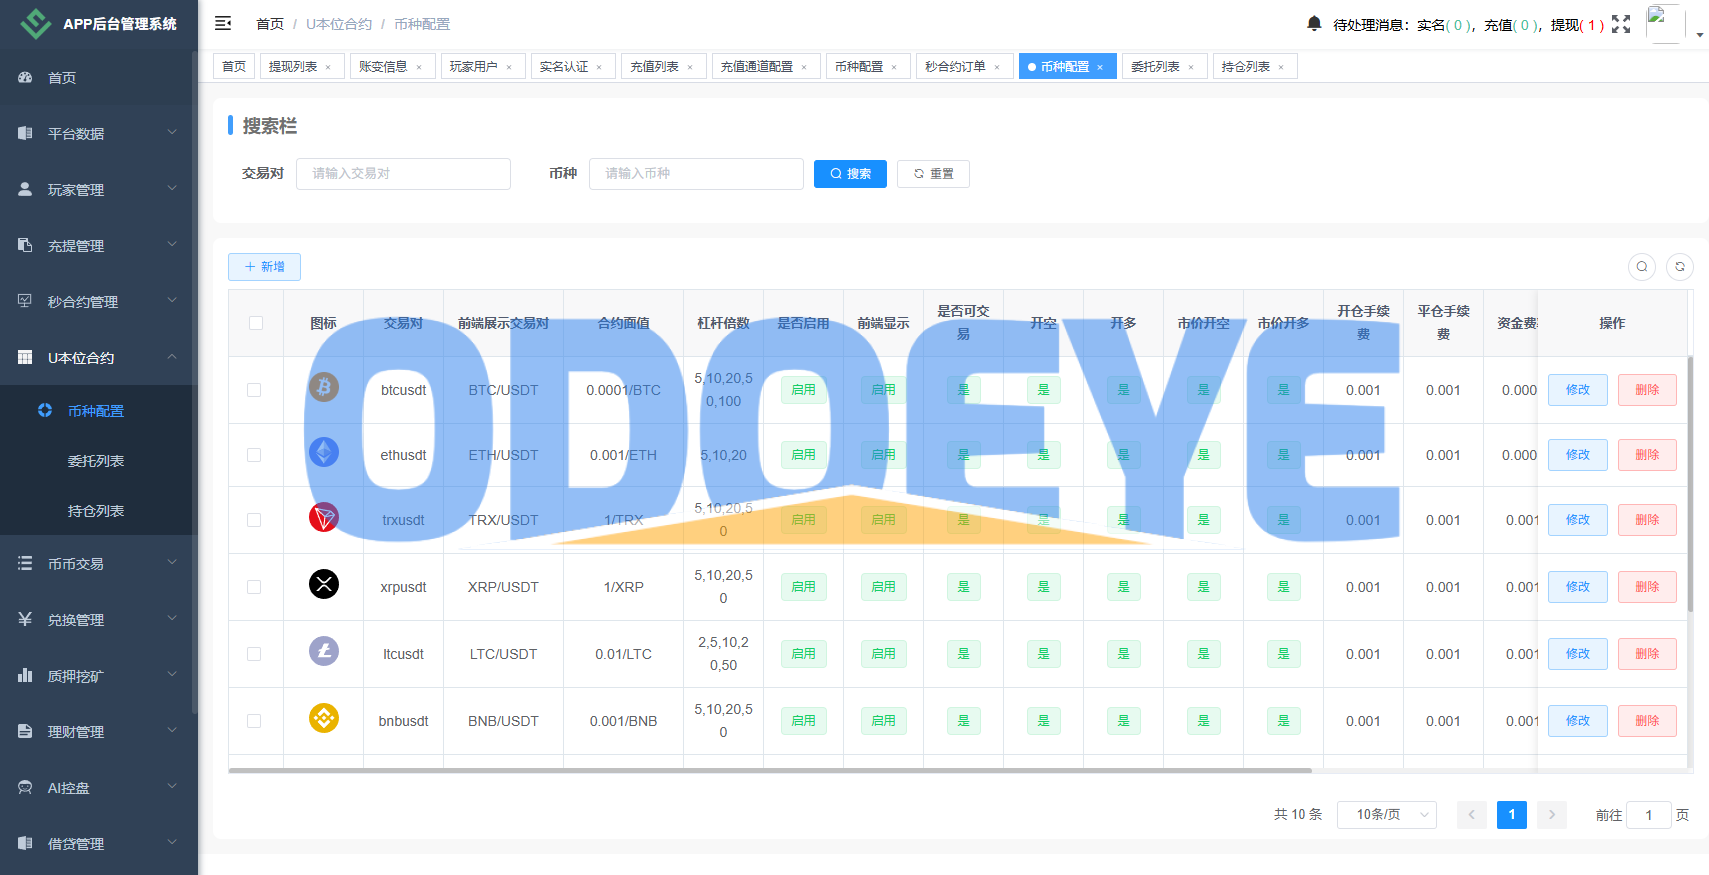The height and width of the screenshot is (875, 1709).
Task: Click the blue 搜索 button
Action: pos(850,174)
